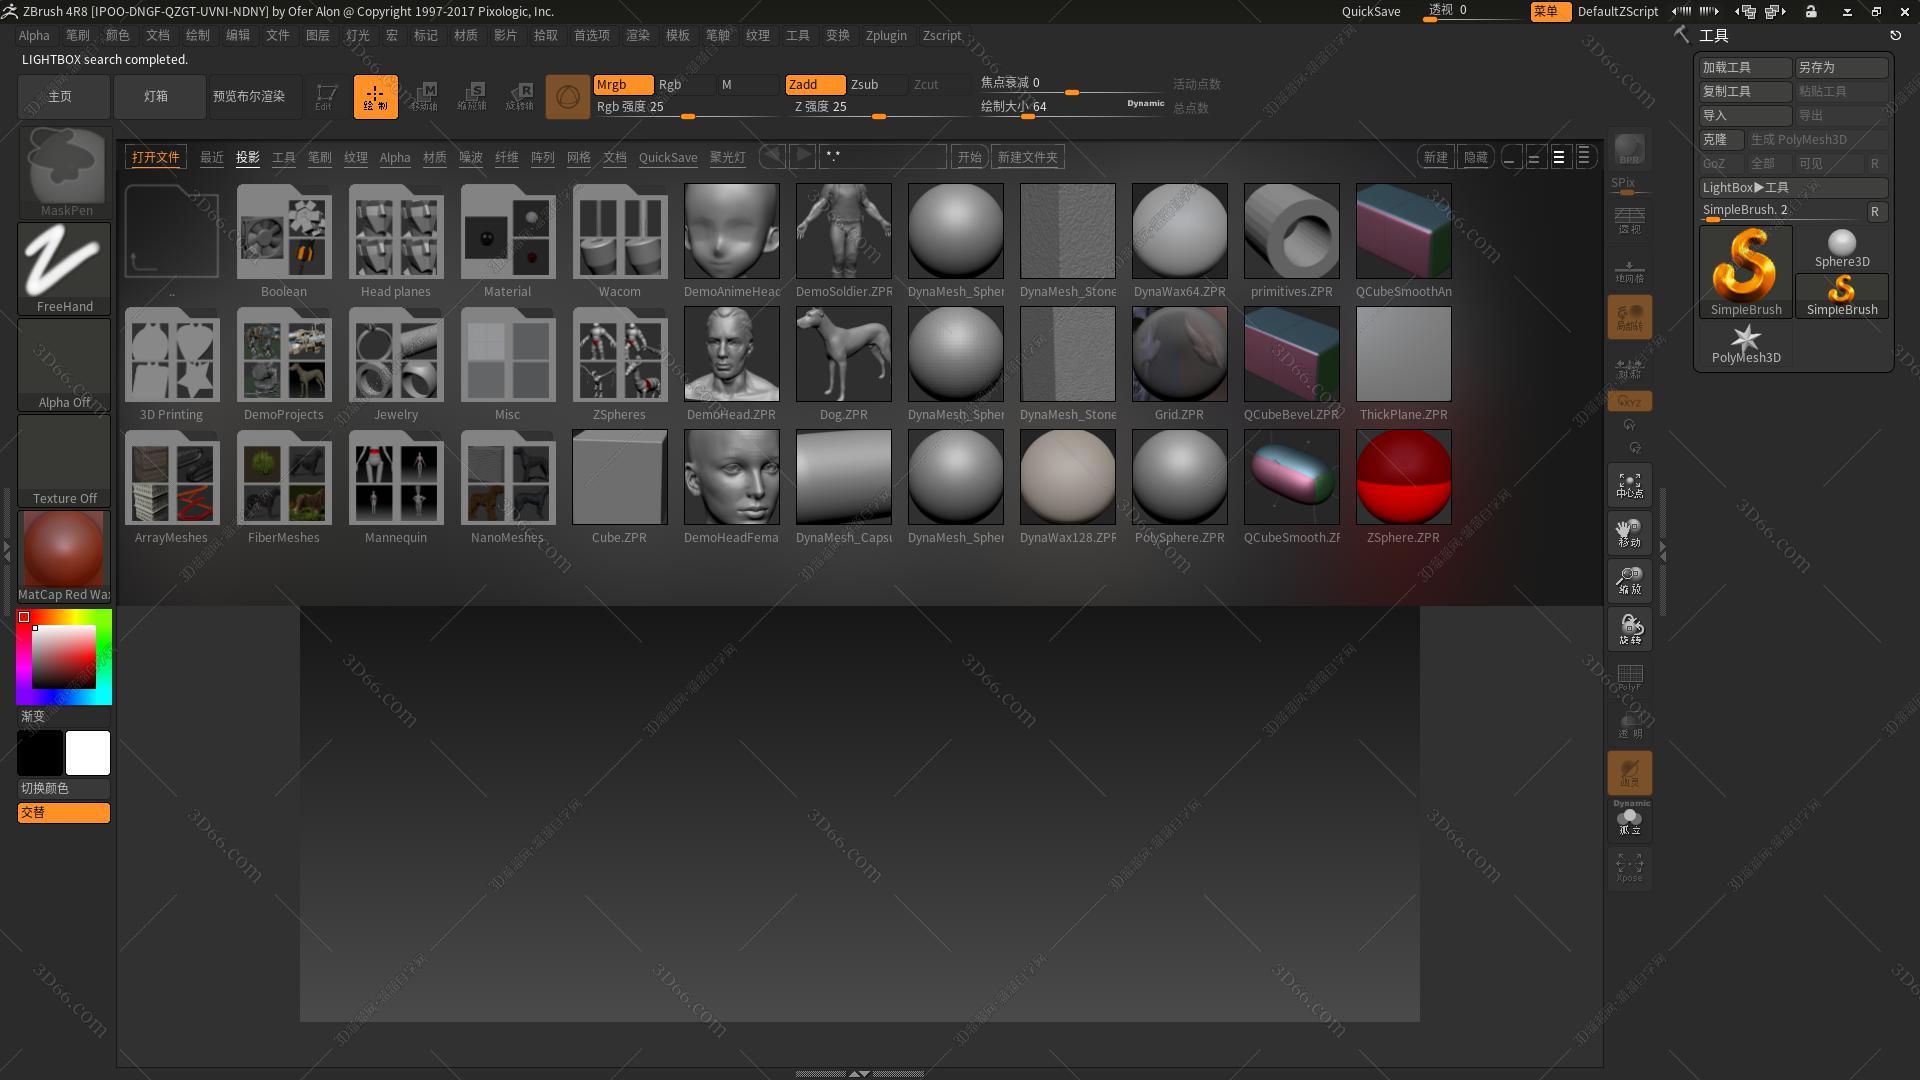
Task: Select the SimpleBrush tool large thumbnail
Action: coord(1745,270)
